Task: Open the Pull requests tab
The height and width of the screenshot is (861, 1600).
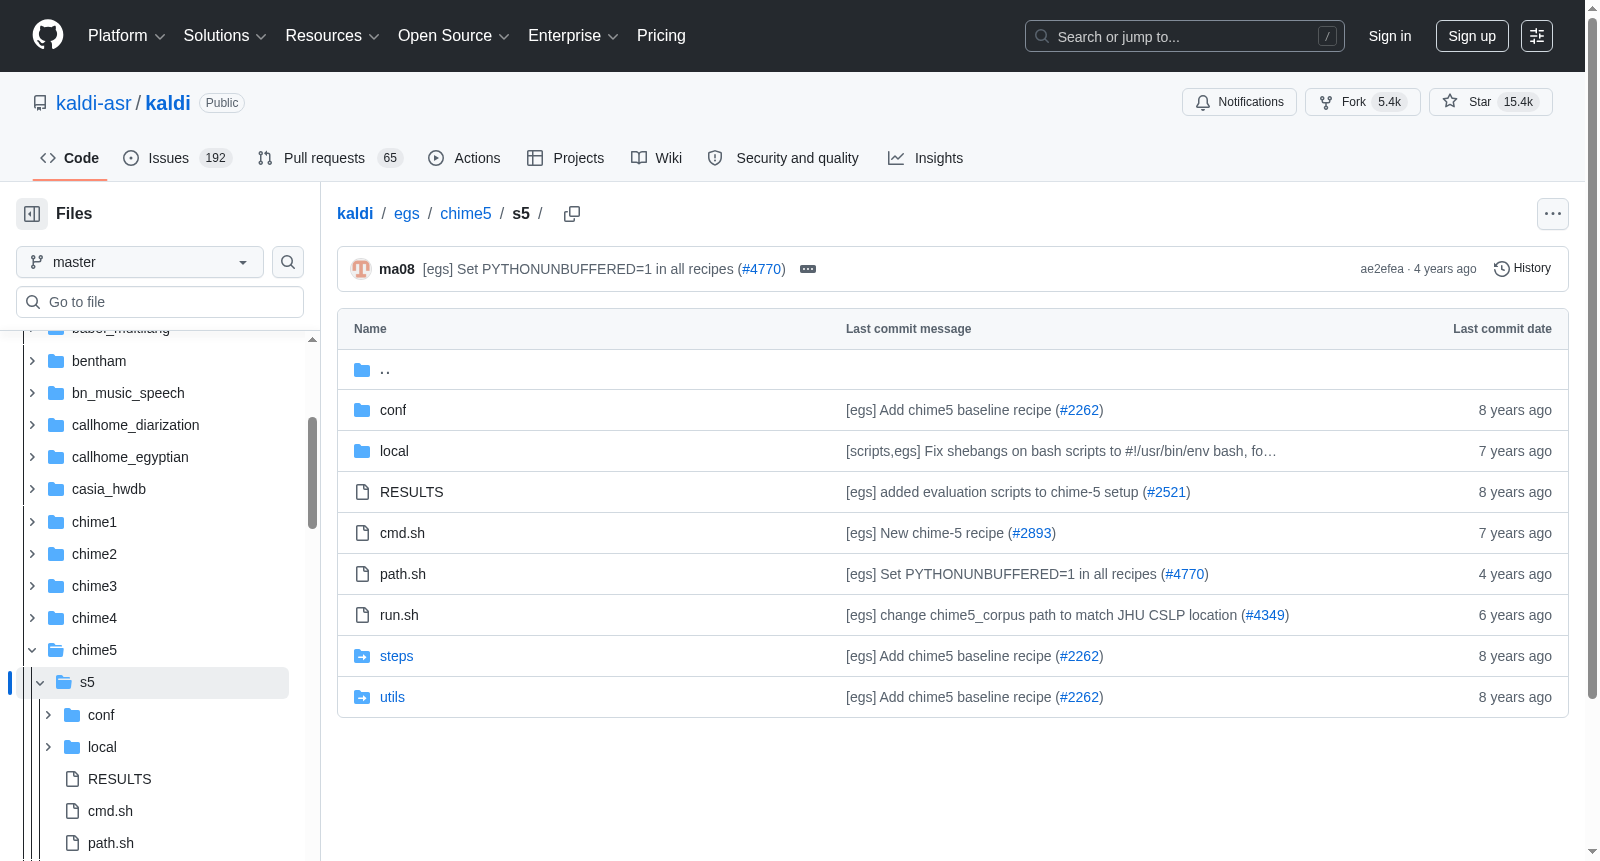Action: (x=329, y=158)
